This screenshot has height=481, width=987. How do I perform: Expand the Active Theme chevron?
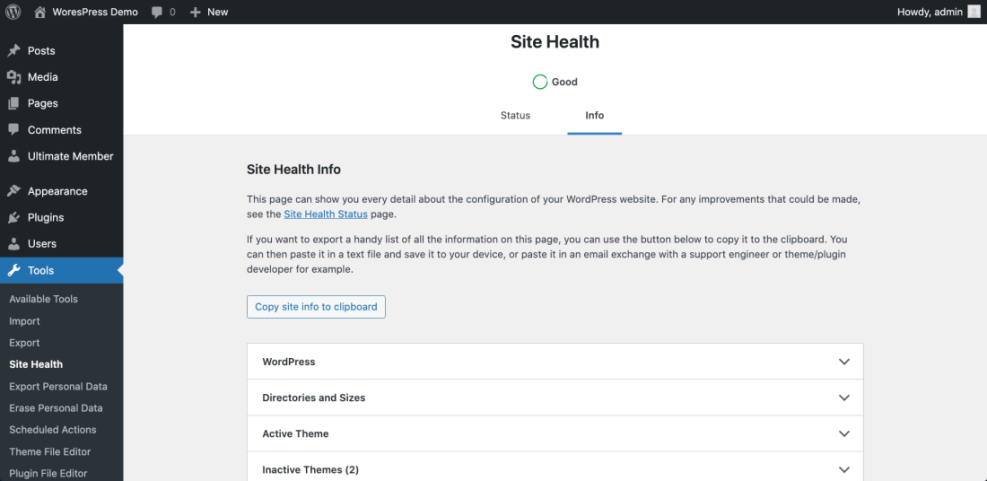(844, 434)
